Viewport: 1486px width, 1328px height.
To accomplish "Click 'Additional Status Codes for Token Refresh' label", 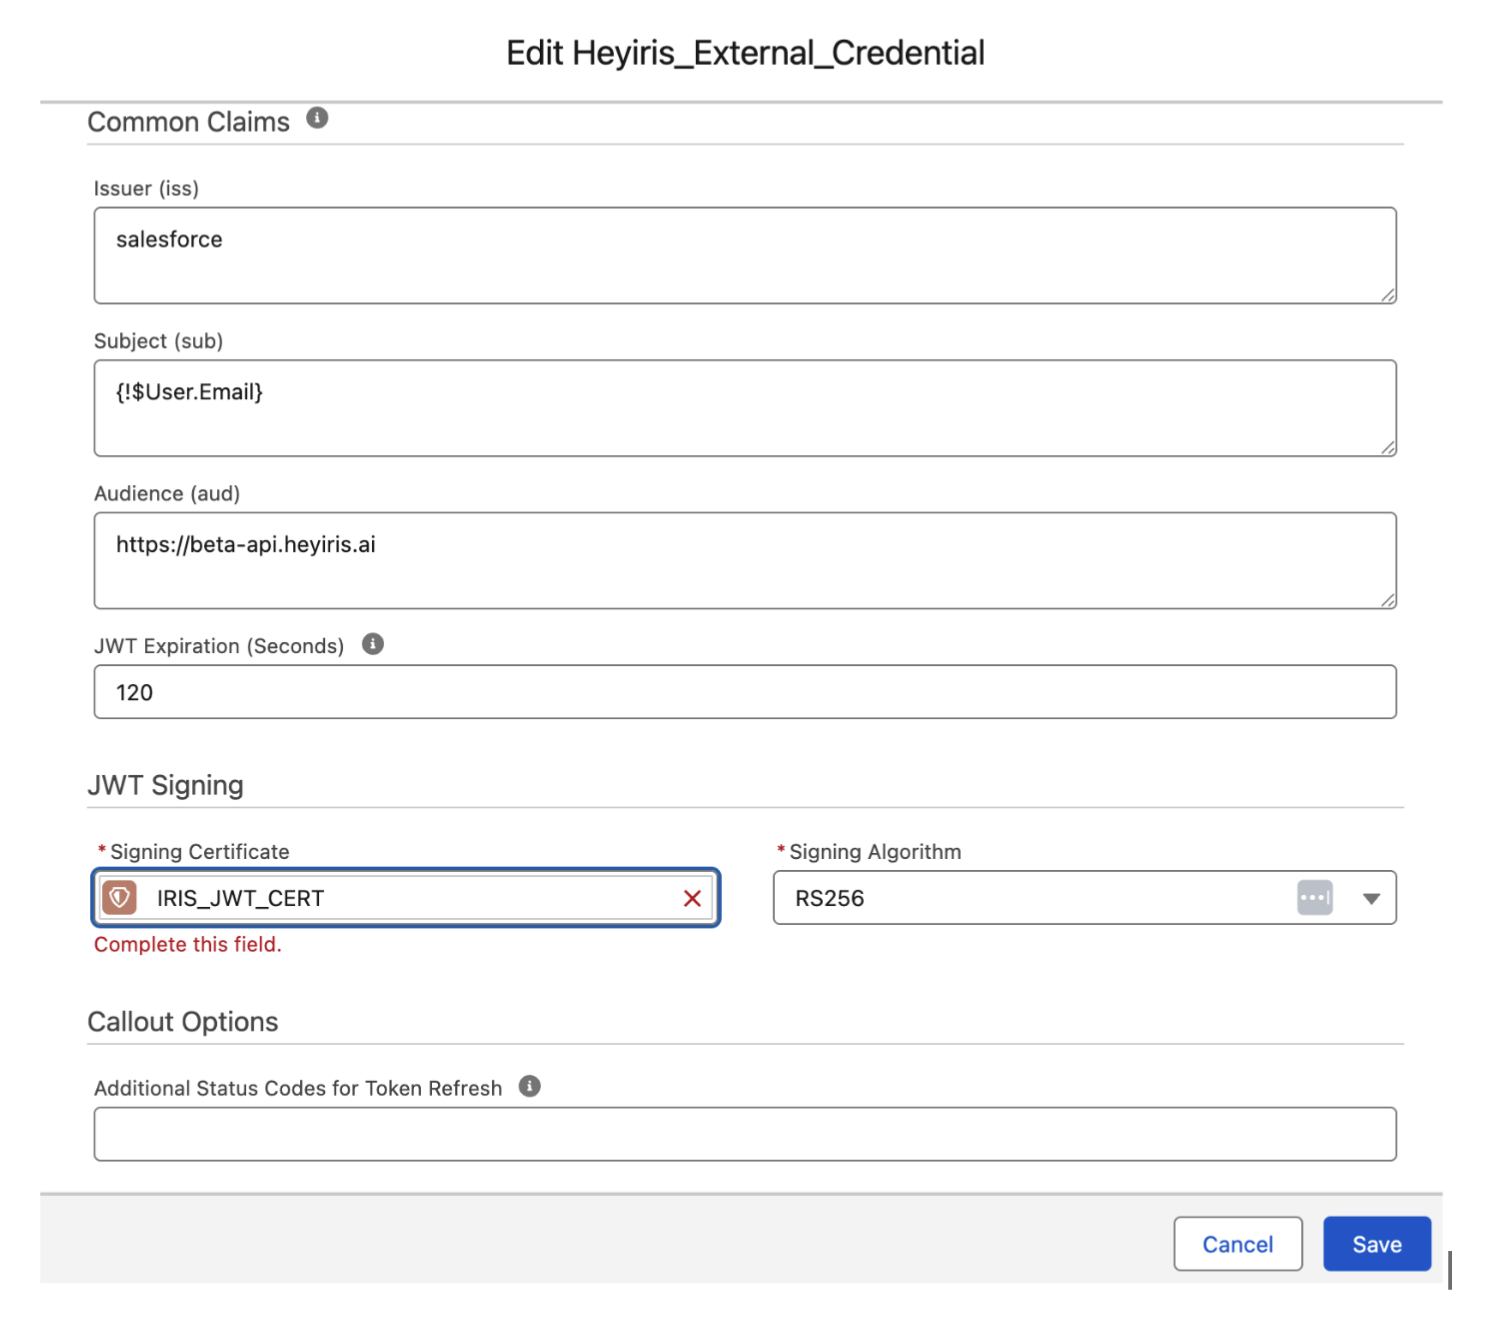I will [298, 1088].
